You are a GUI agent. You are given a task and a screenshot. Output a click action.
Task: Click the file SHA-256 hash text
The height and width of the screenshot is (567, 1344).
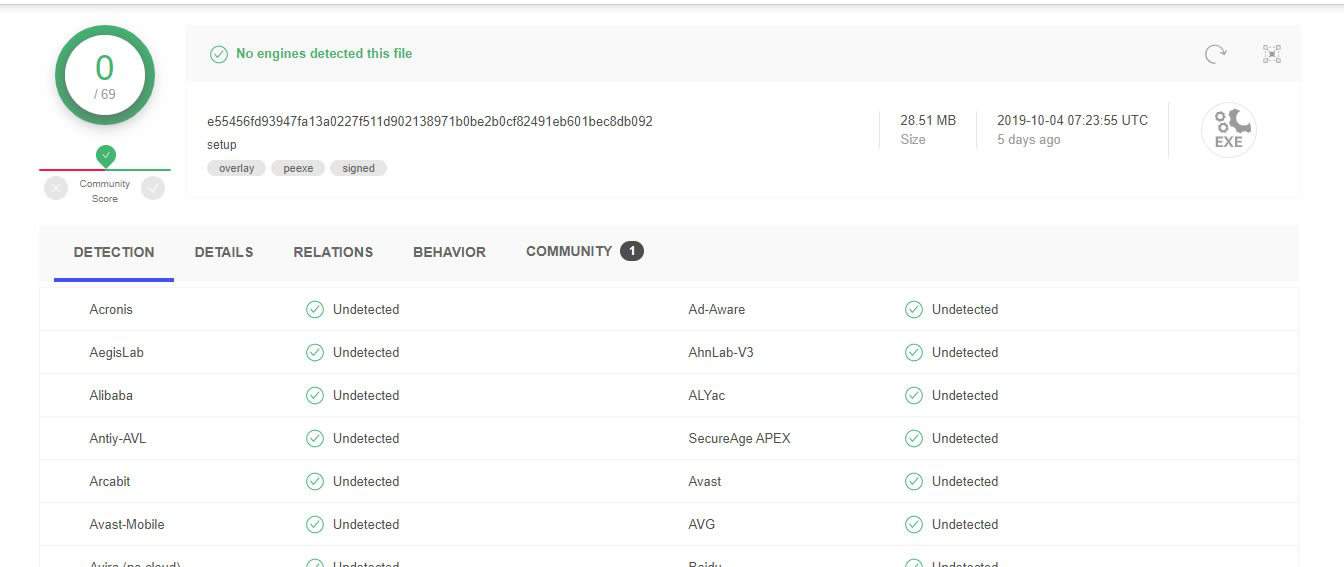430,121
